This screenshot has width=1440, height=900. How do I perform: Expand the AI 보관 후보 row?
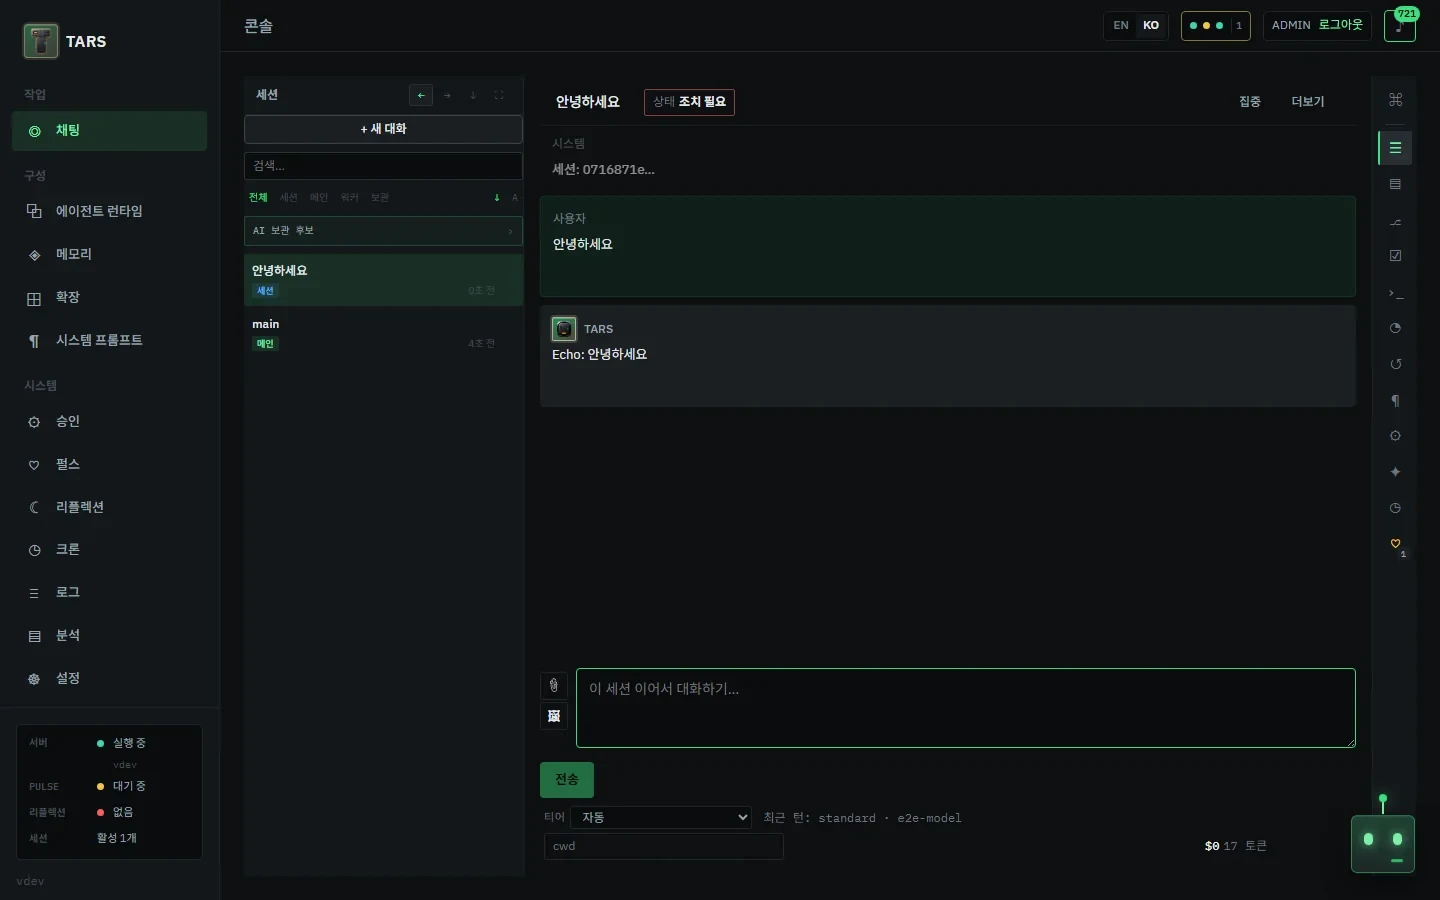(x=384, y=231)
